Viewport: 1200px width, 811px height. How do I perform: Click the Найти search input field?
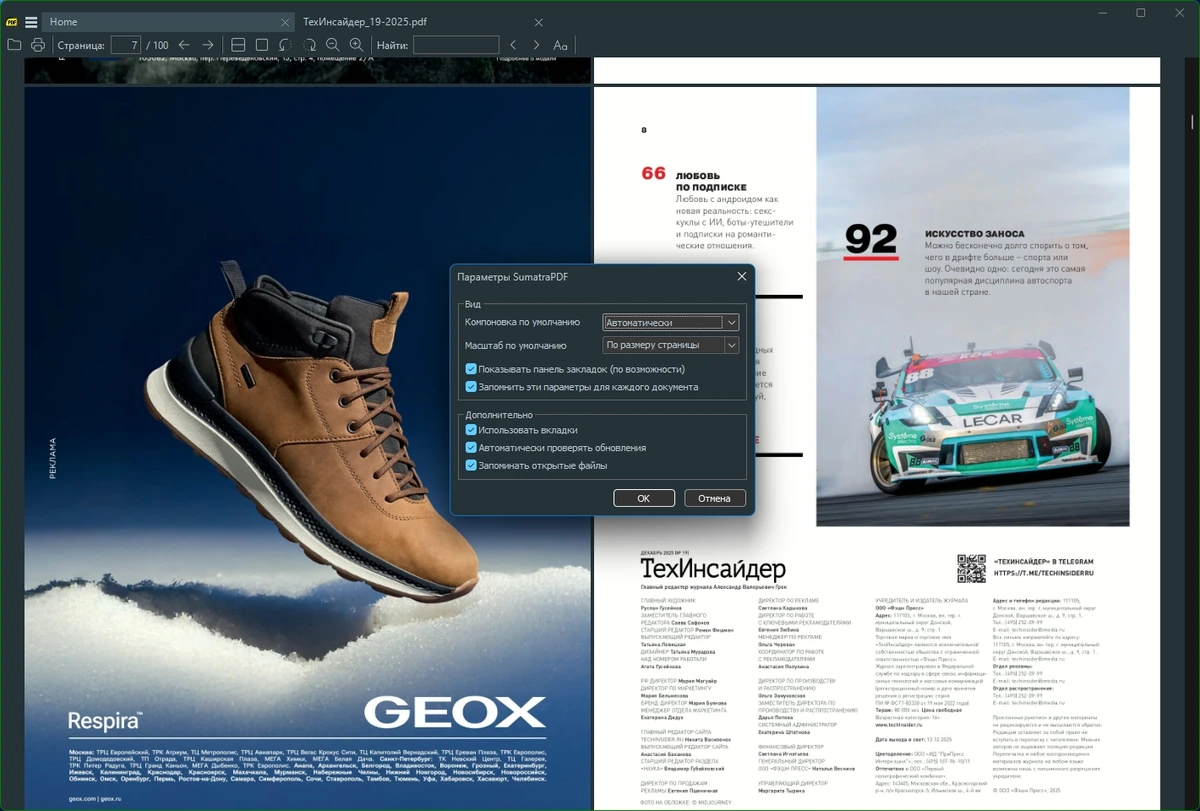[456, 45]
